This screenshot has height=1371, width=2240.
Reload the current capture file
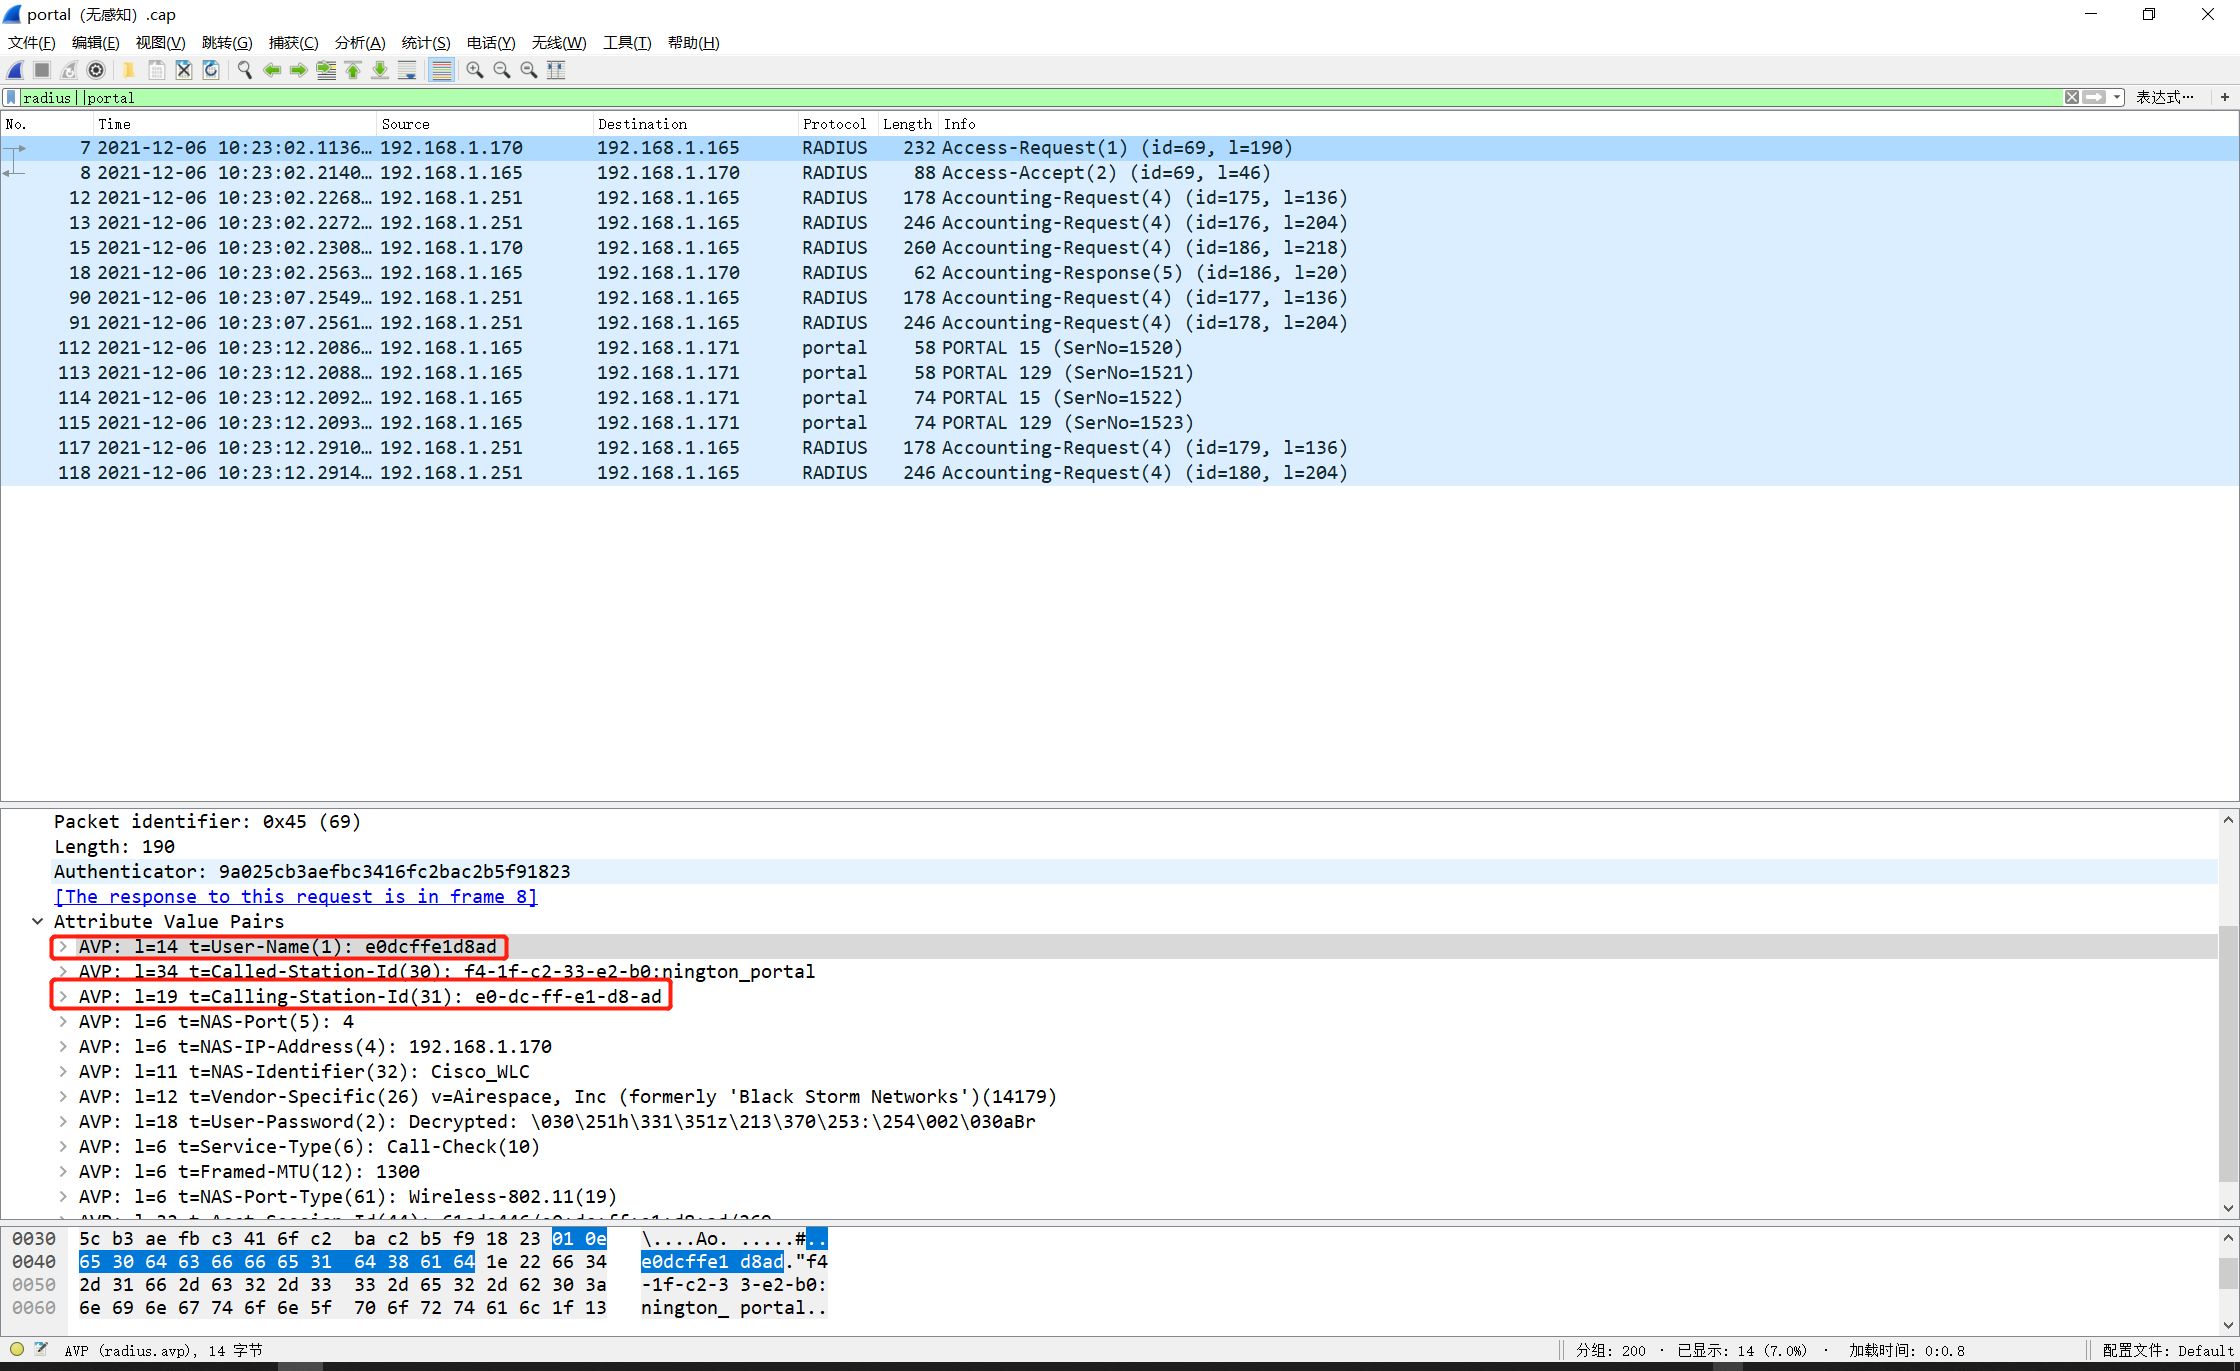[211, 70]
